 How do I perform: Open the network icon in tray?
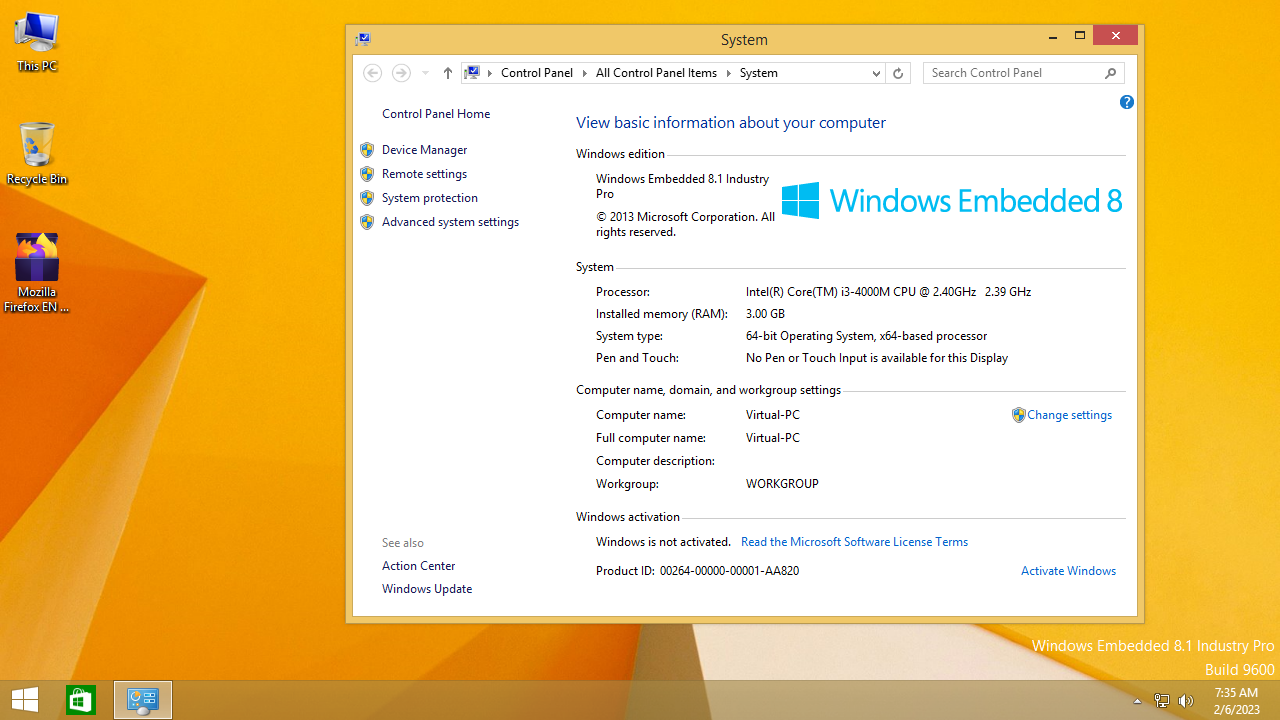pyautogui.click(x=1161, y=701)
